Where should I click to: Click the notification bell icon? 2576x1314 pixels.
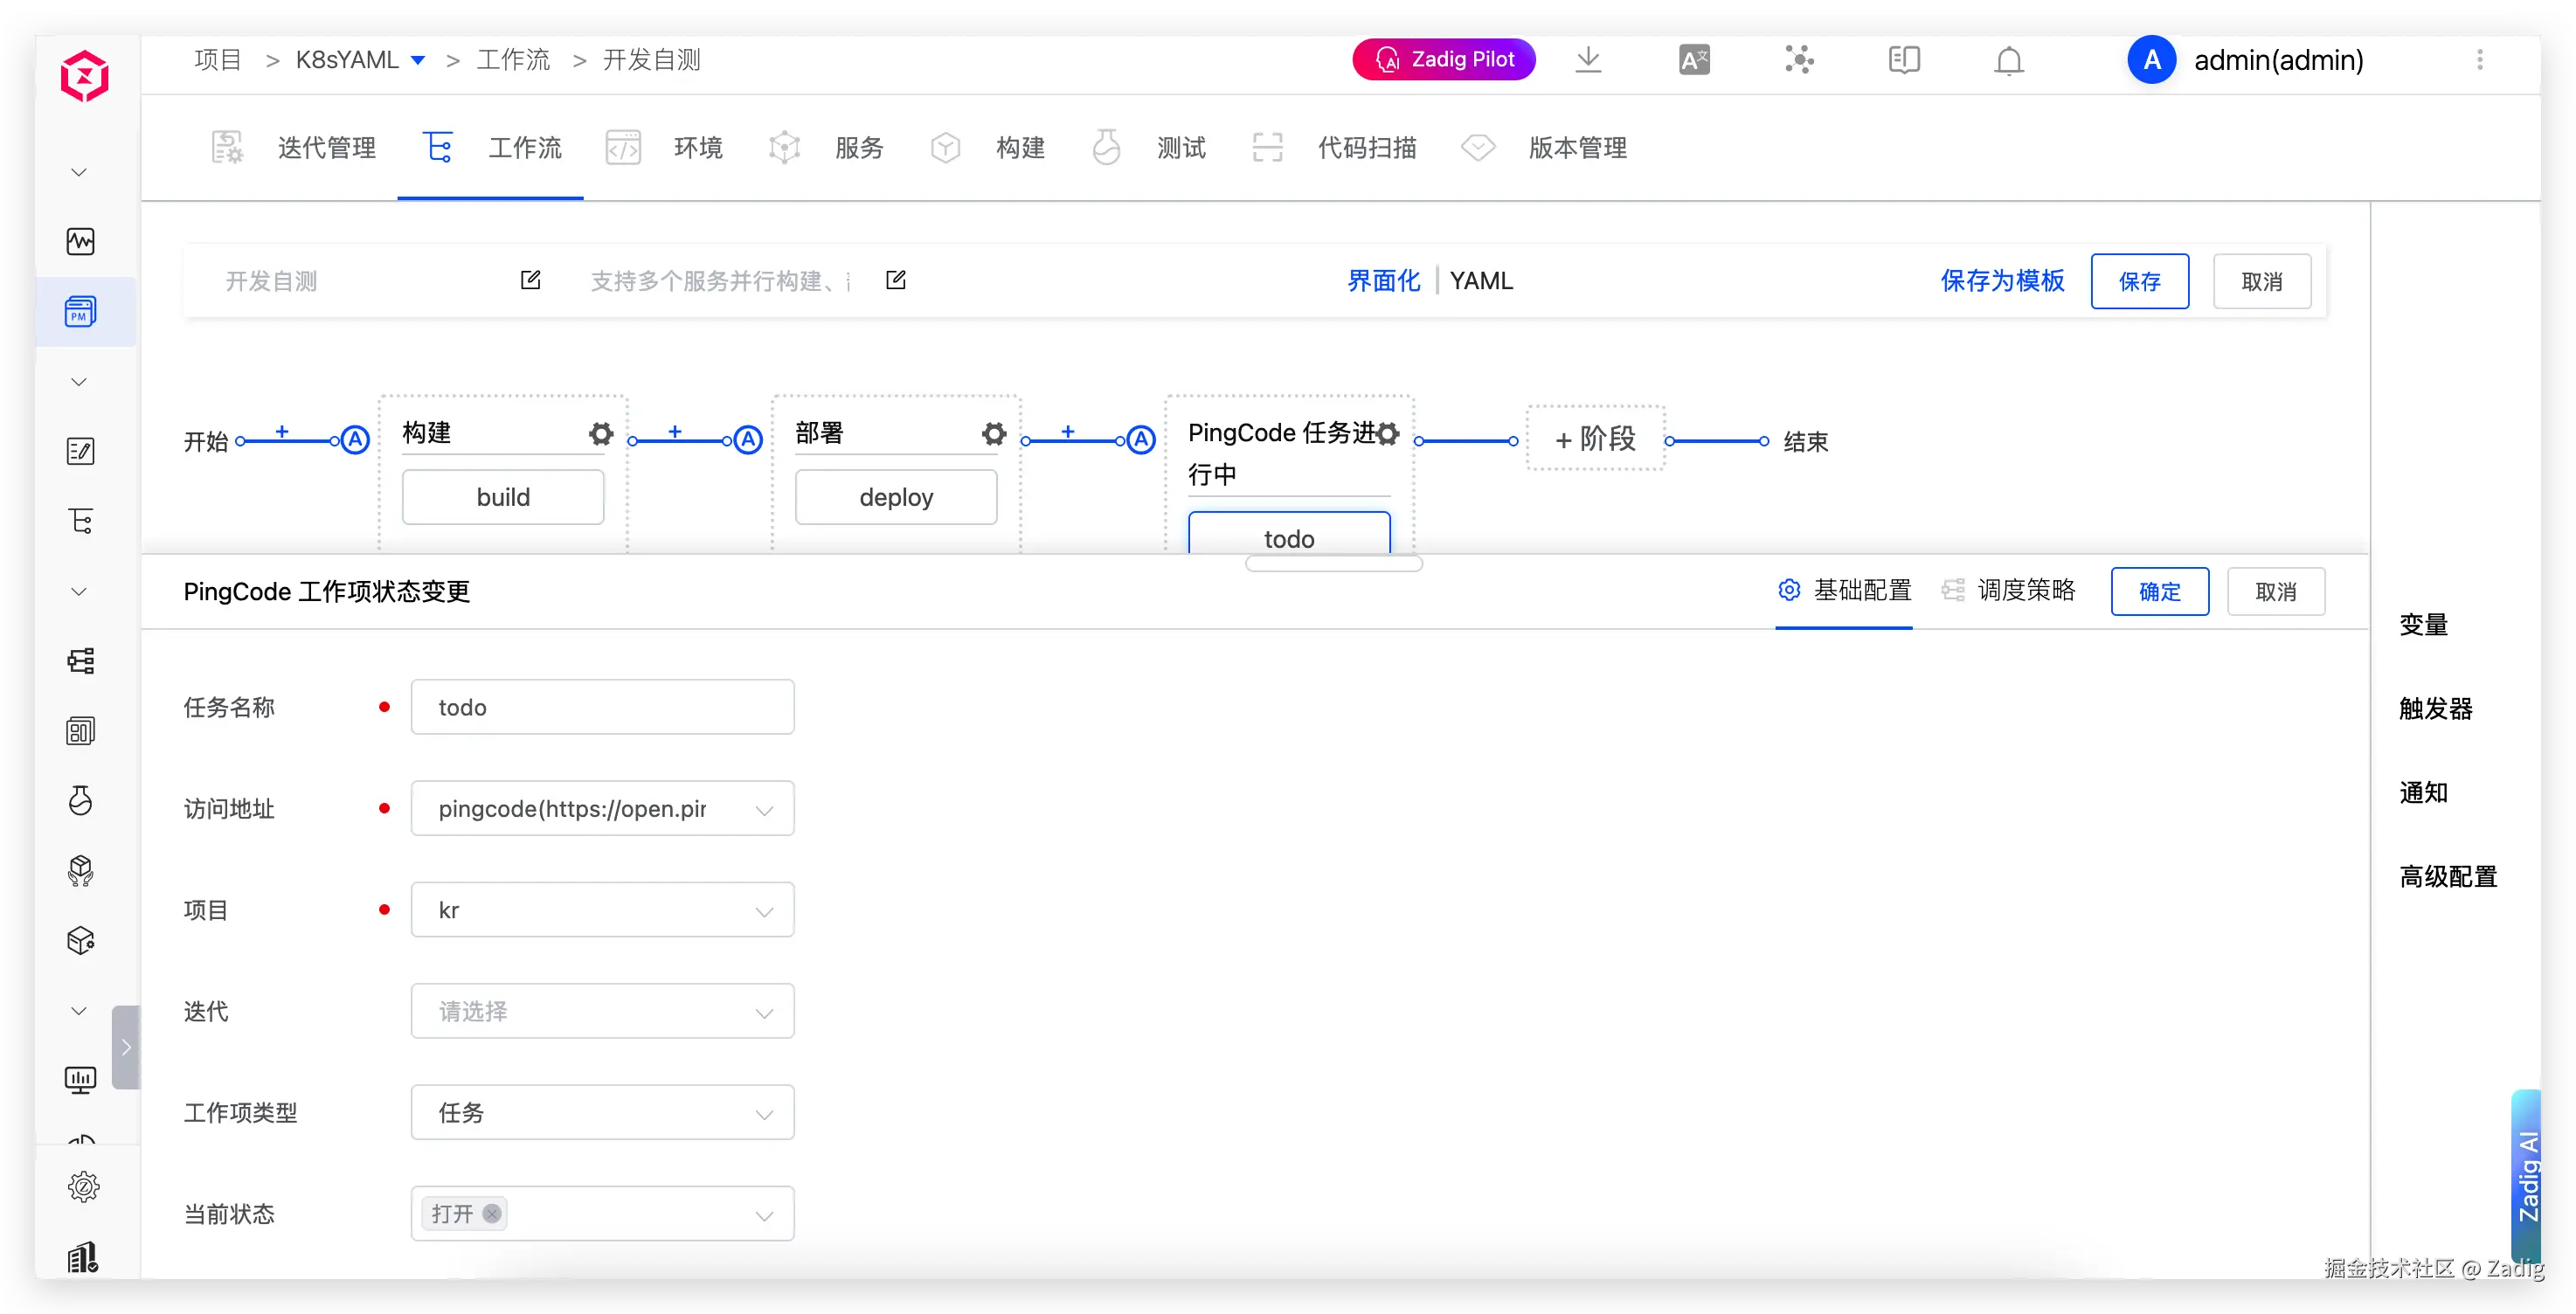(2008, 60)
